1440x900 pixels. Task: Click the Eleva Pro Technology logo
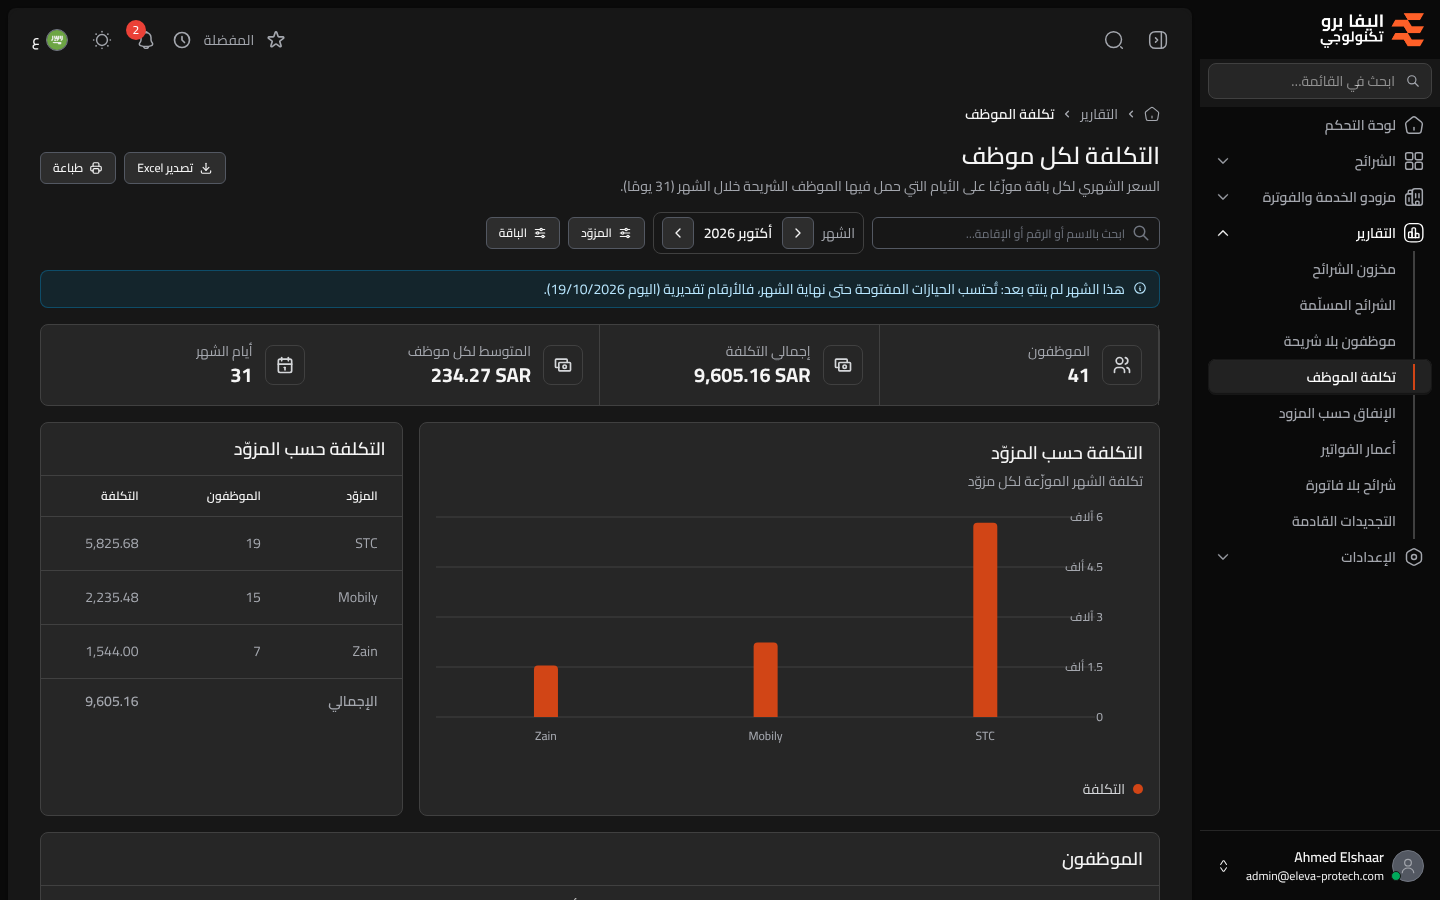1372,30
